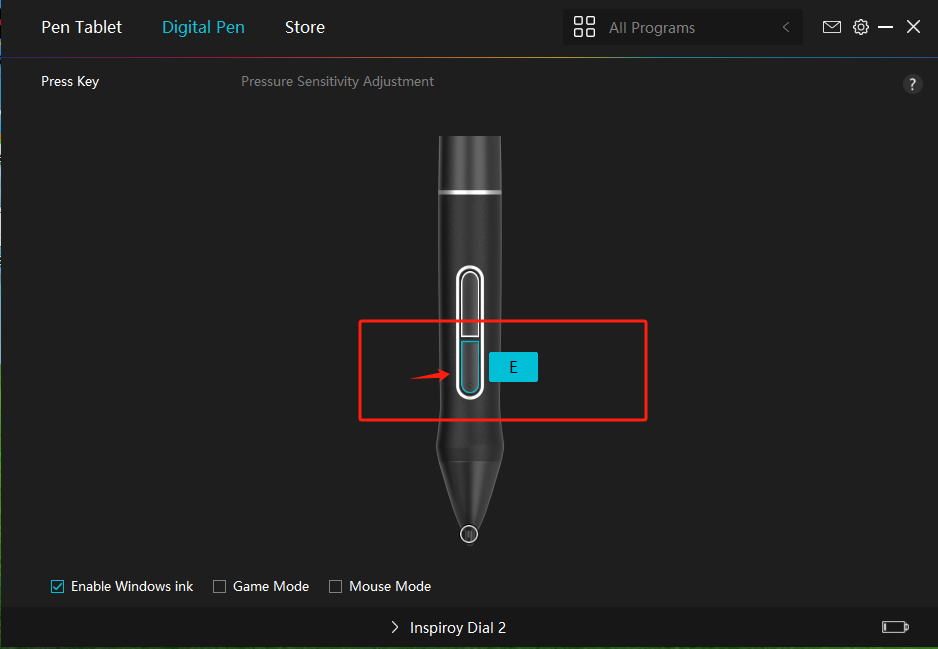Open the Pen Tablet tab
Screen dimensions: 938x649
click(81, 28)
